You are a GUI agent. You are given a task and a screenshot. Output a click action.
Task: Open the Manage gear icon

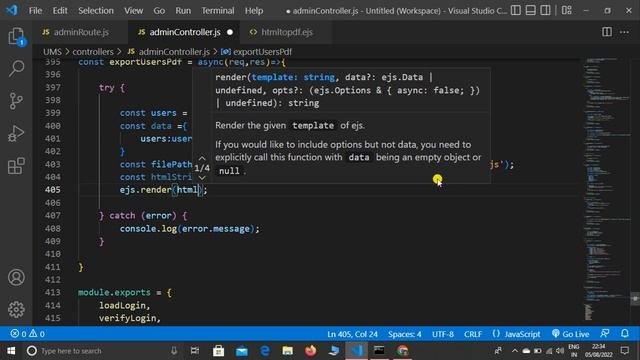coord(16,310)
